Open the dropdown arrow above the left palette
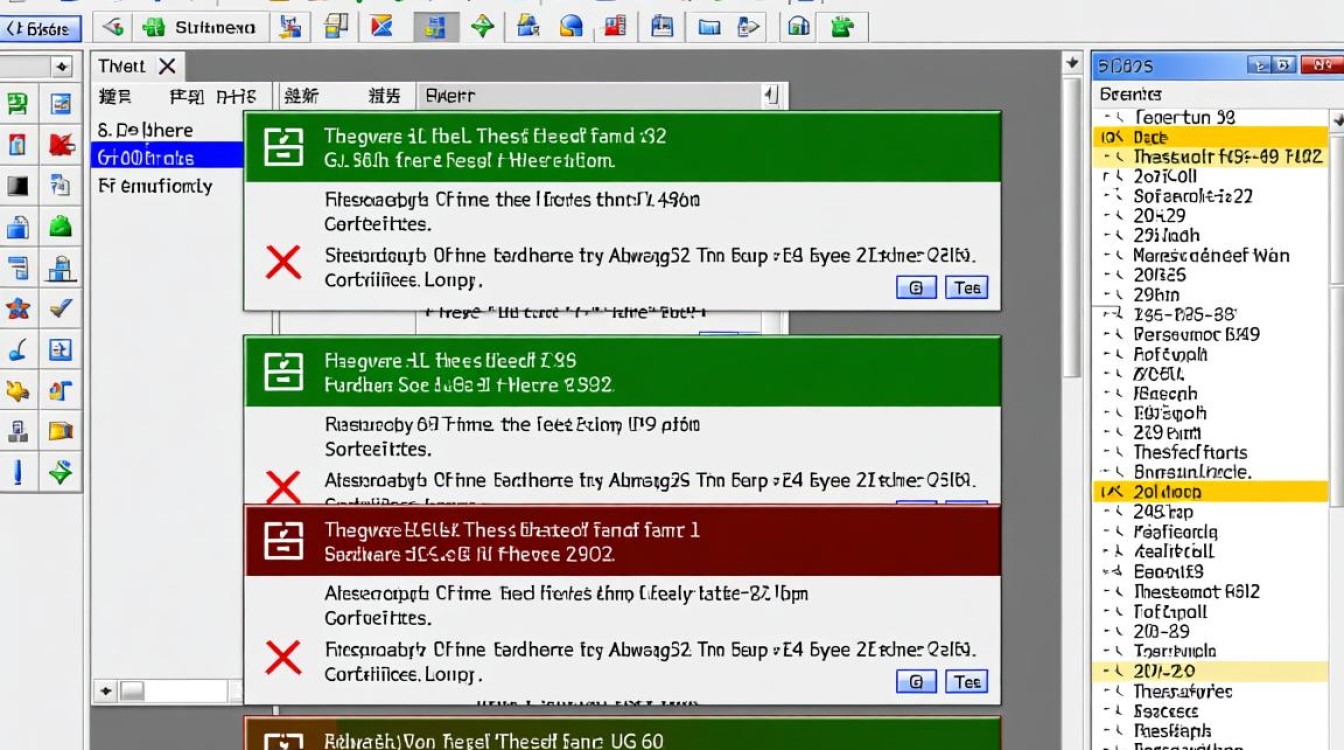 62,67
